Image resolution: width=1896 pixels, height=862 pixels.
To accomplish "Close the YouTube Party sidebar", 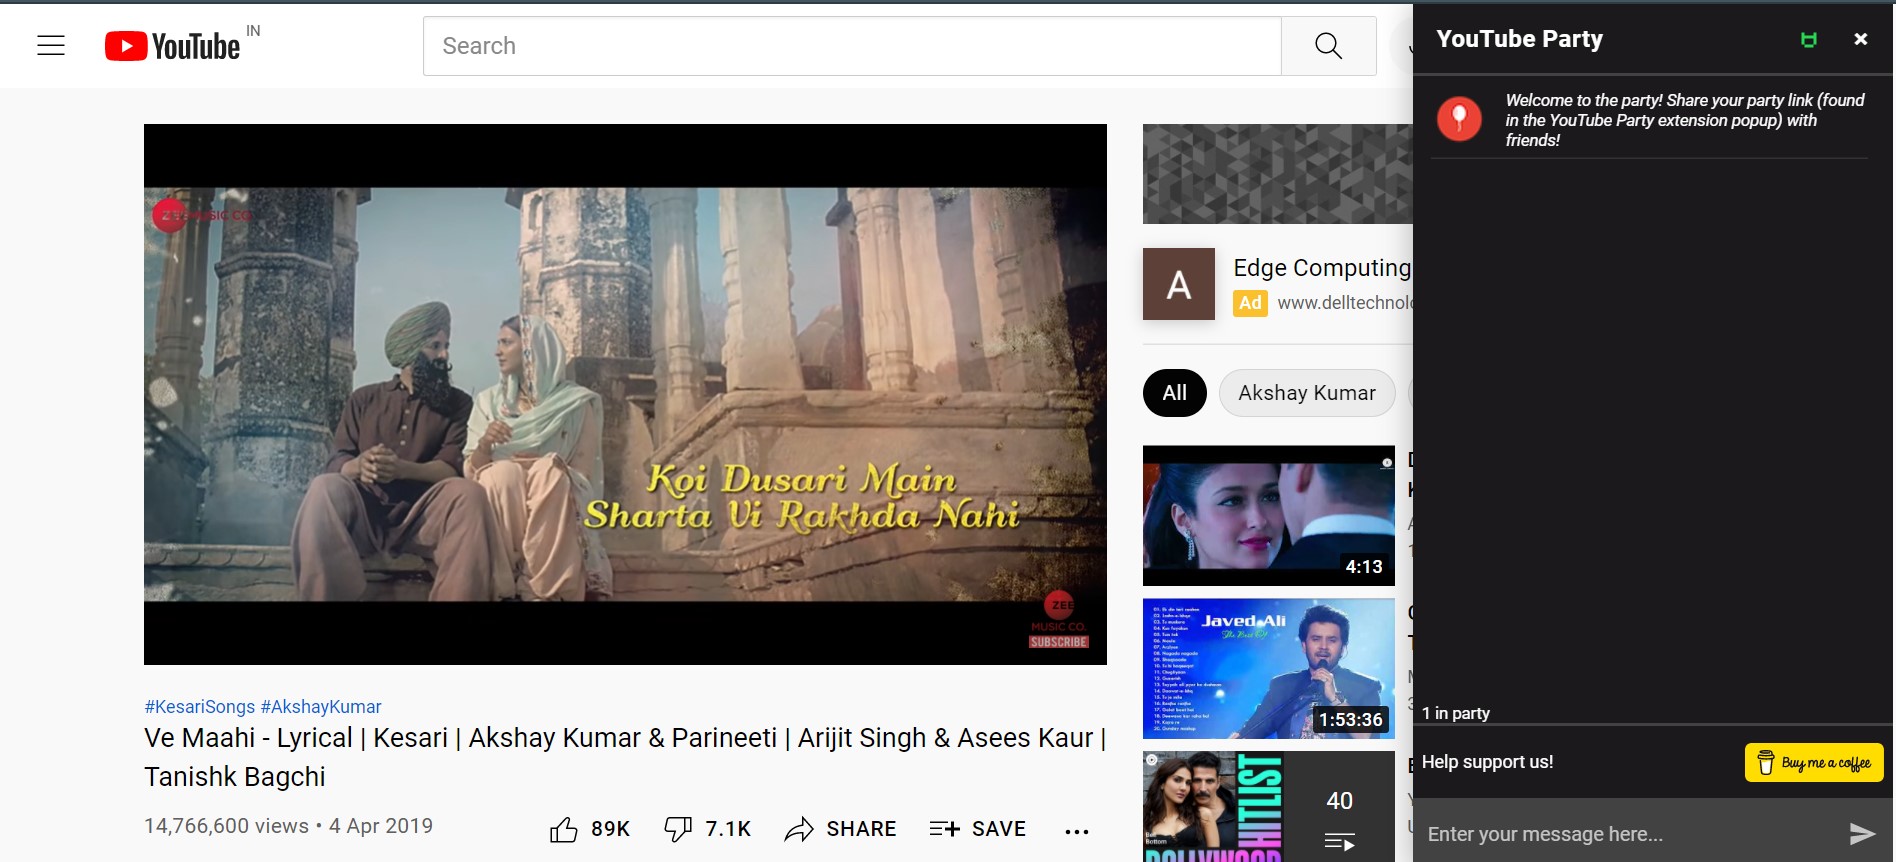I will pos(1860,39).
